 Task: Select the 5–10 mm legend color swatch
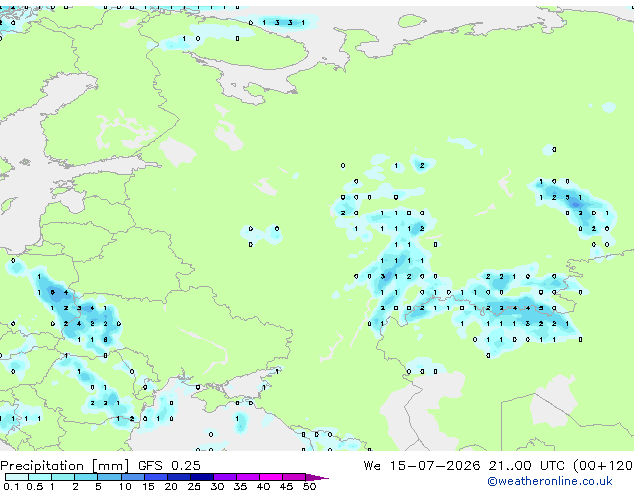point(109,477)
